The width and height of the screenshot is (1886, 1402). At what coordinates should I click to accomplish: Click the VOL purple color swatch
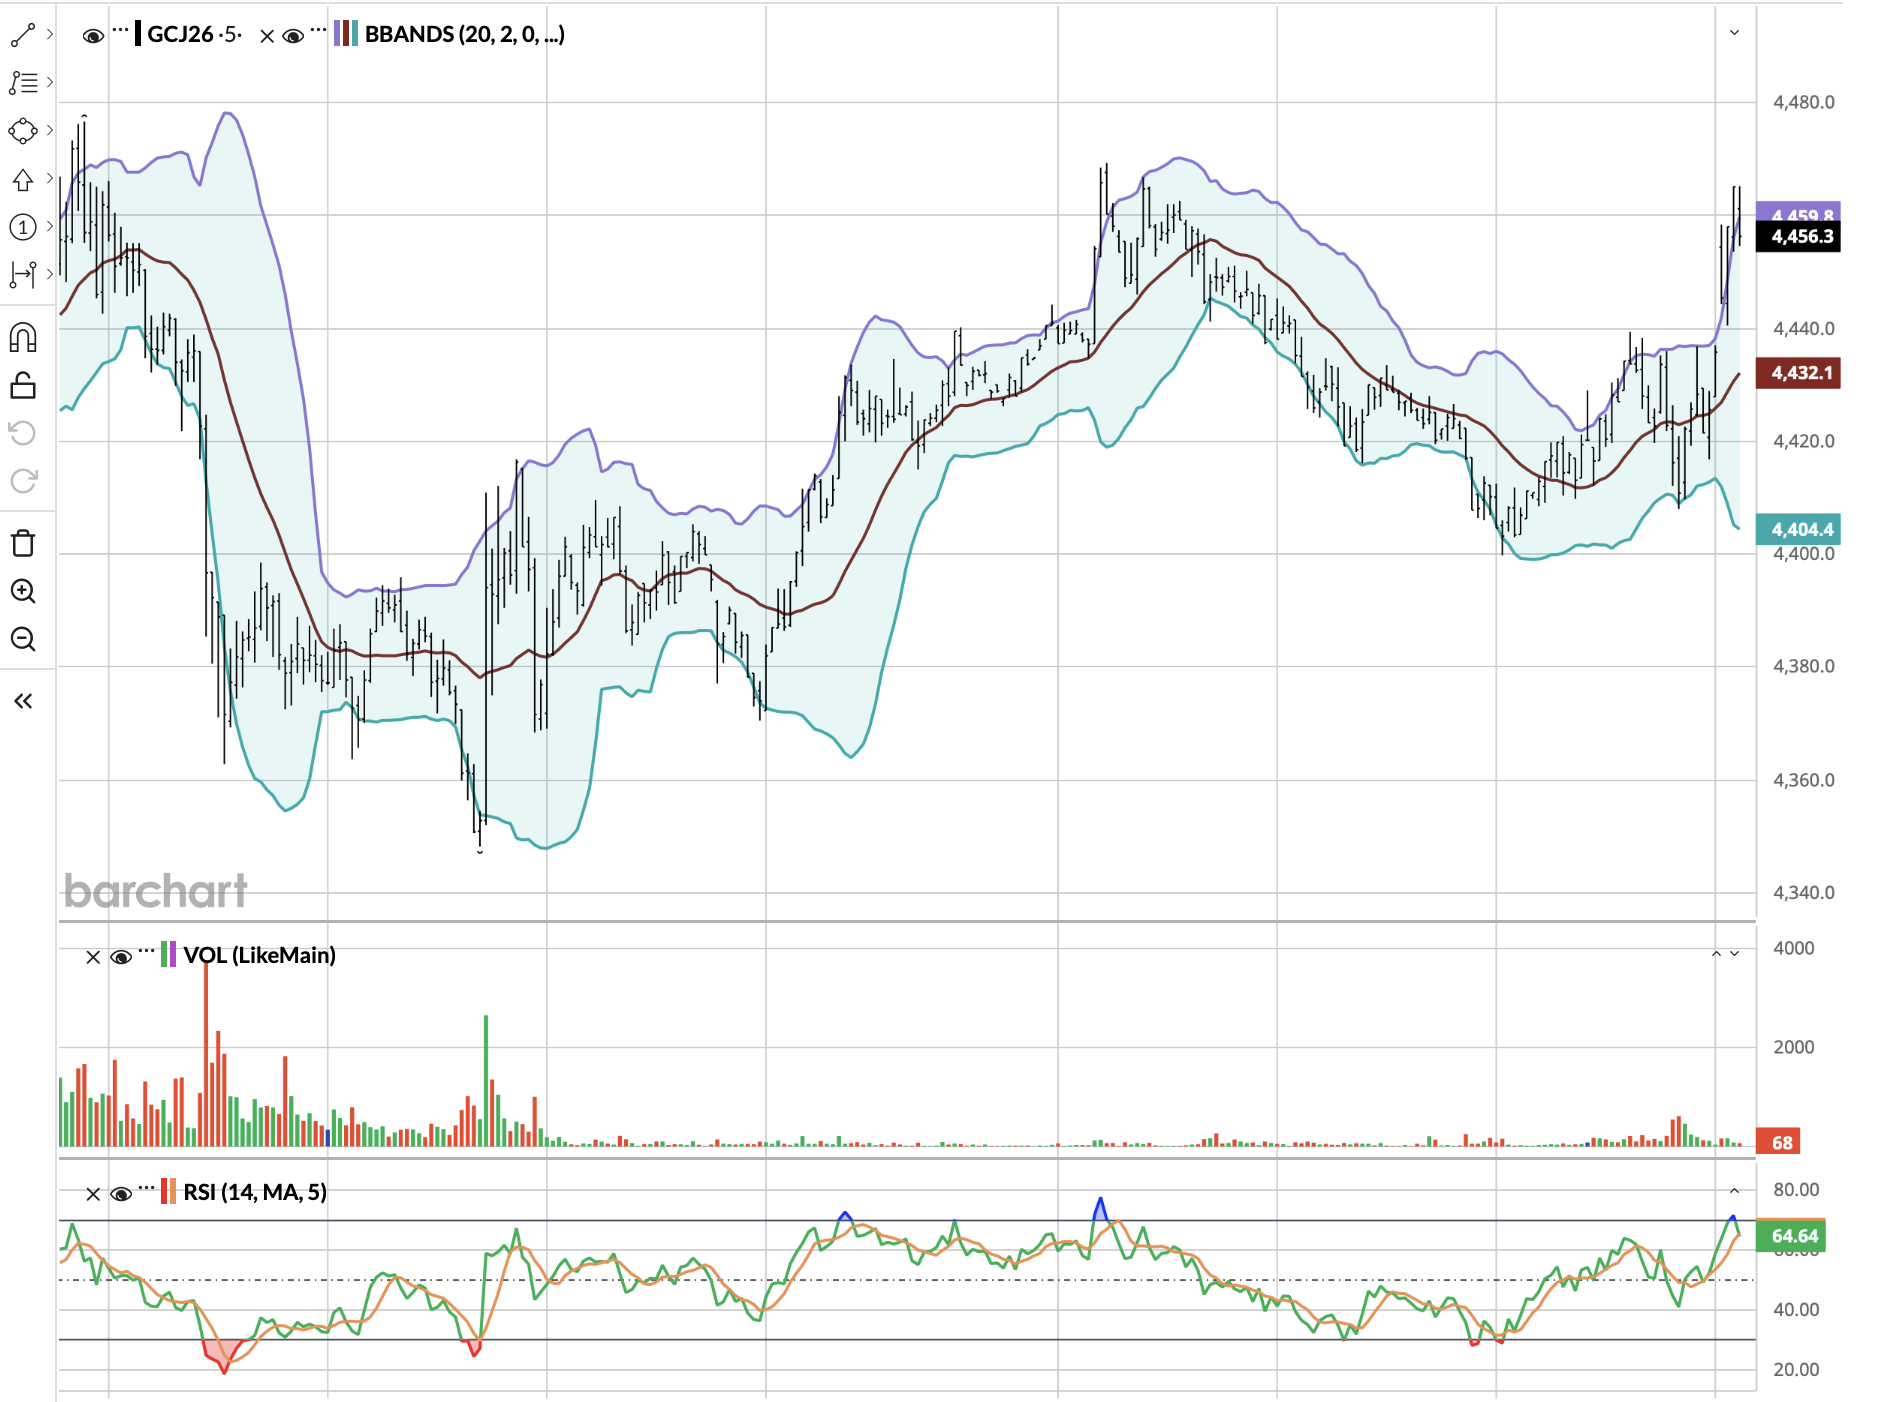click(173, 955)
